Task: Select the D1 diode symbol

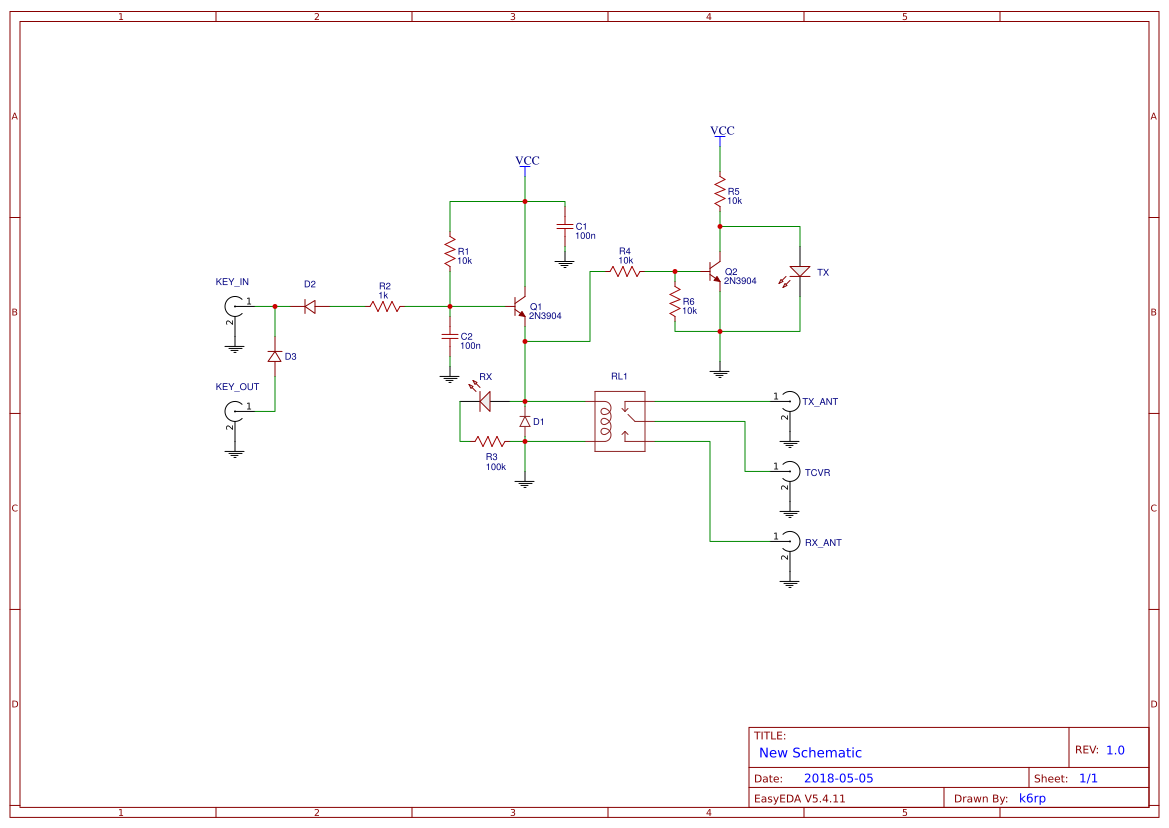Action: [x=525, y=422]
